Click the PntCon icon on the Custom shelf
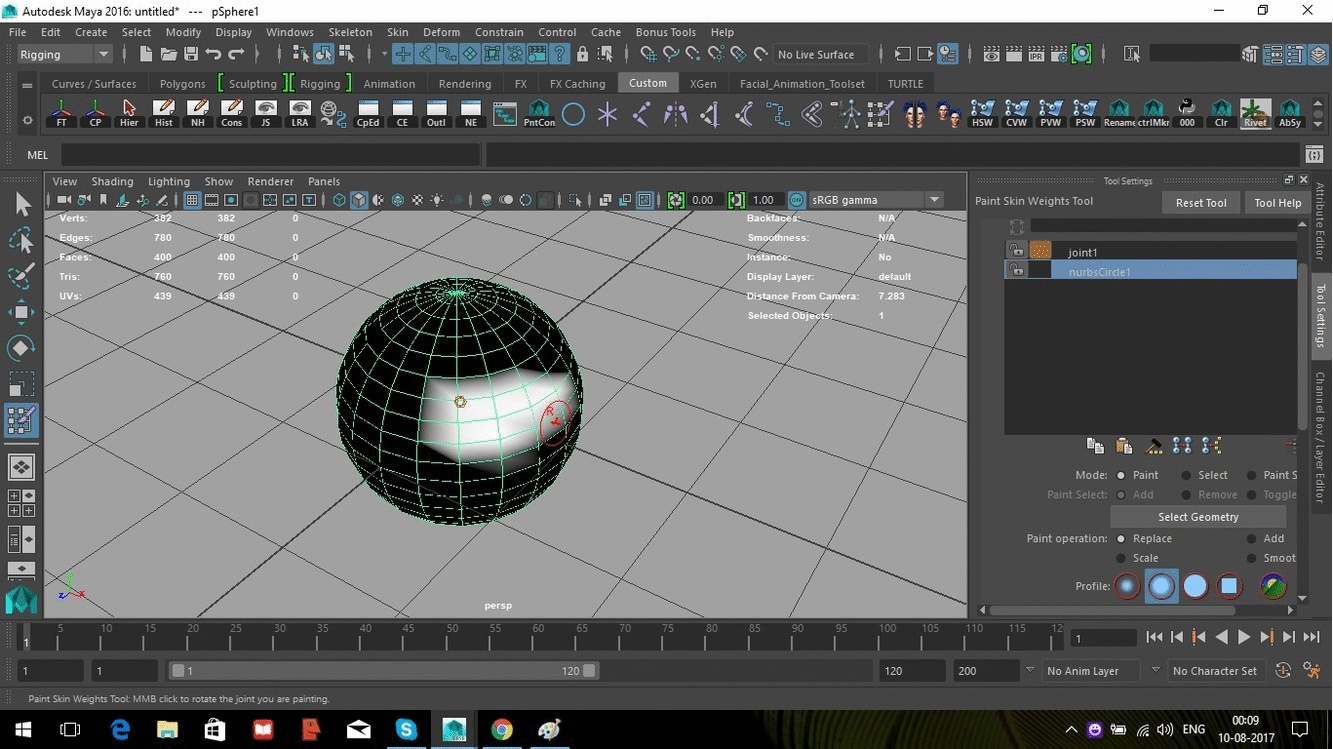Screen dimensions: 1333x749 (538, 113)
